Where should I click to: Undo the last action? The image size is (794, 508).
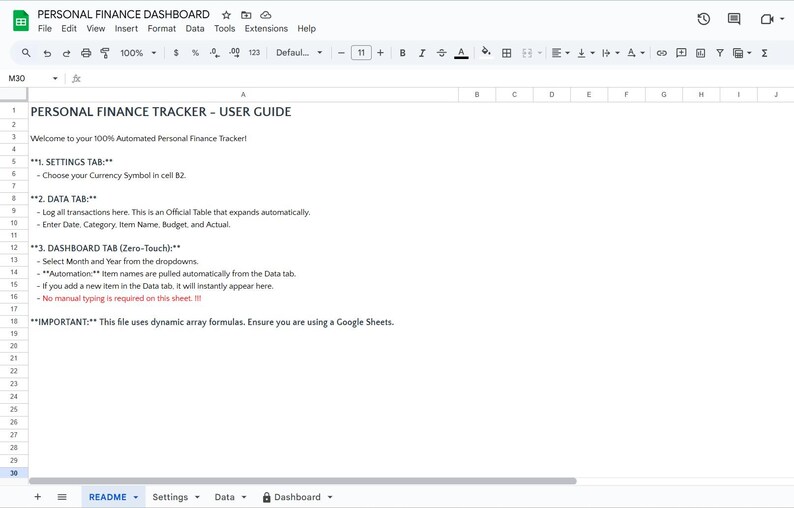[47, 53]
